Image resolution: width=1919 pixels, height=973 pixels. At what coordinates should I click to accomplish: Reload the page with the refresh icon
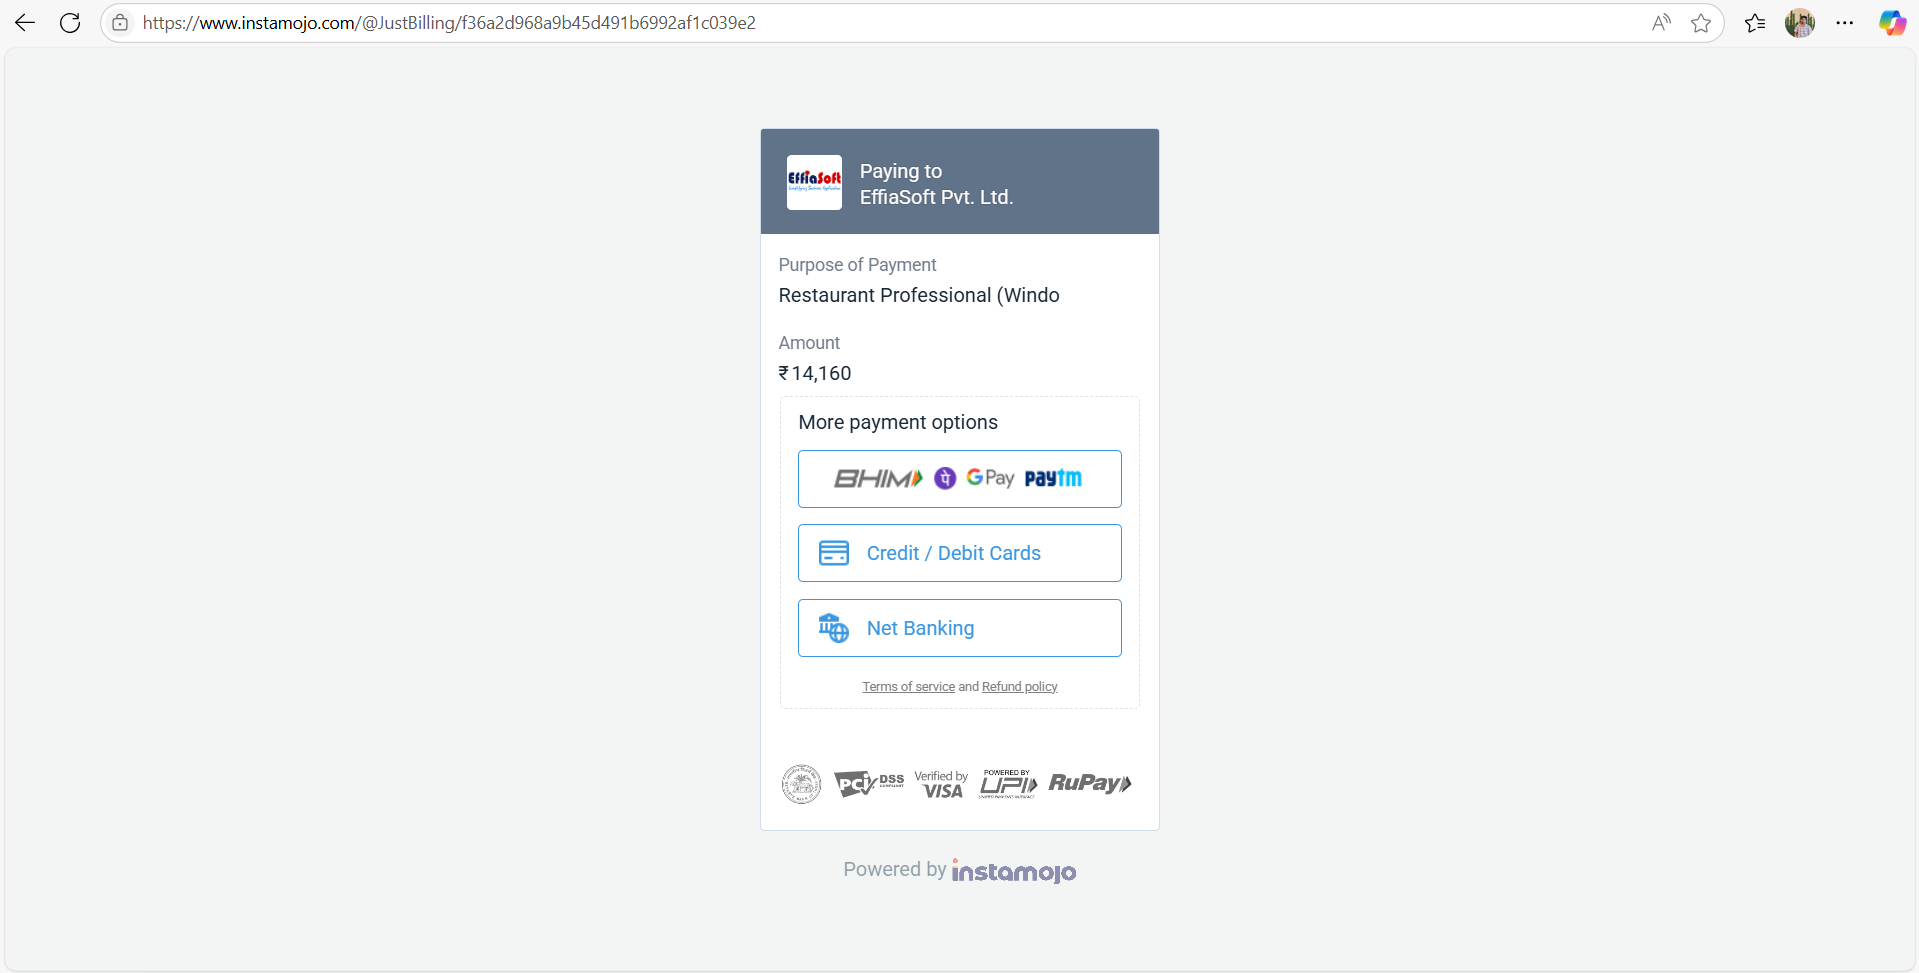tap(70, 23)
